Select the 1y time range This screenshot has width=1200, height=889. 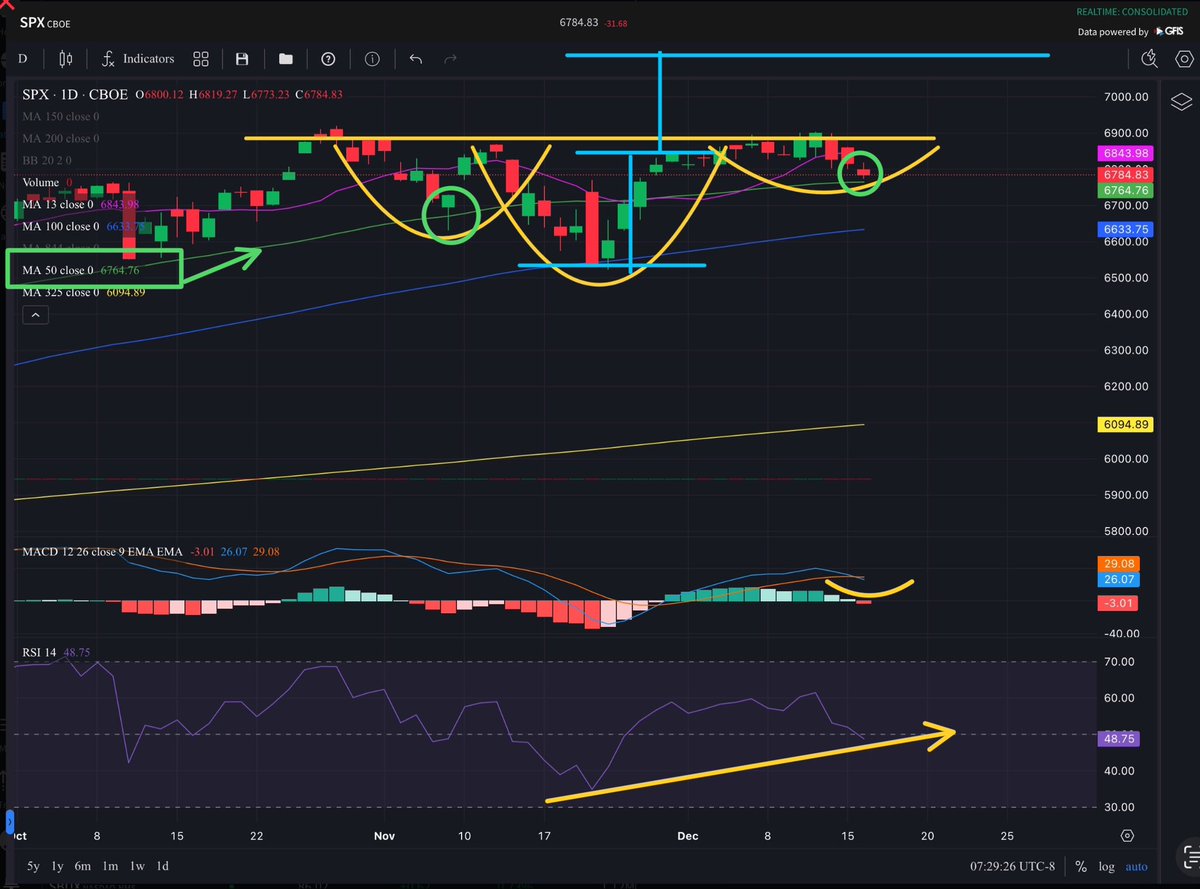58,866
